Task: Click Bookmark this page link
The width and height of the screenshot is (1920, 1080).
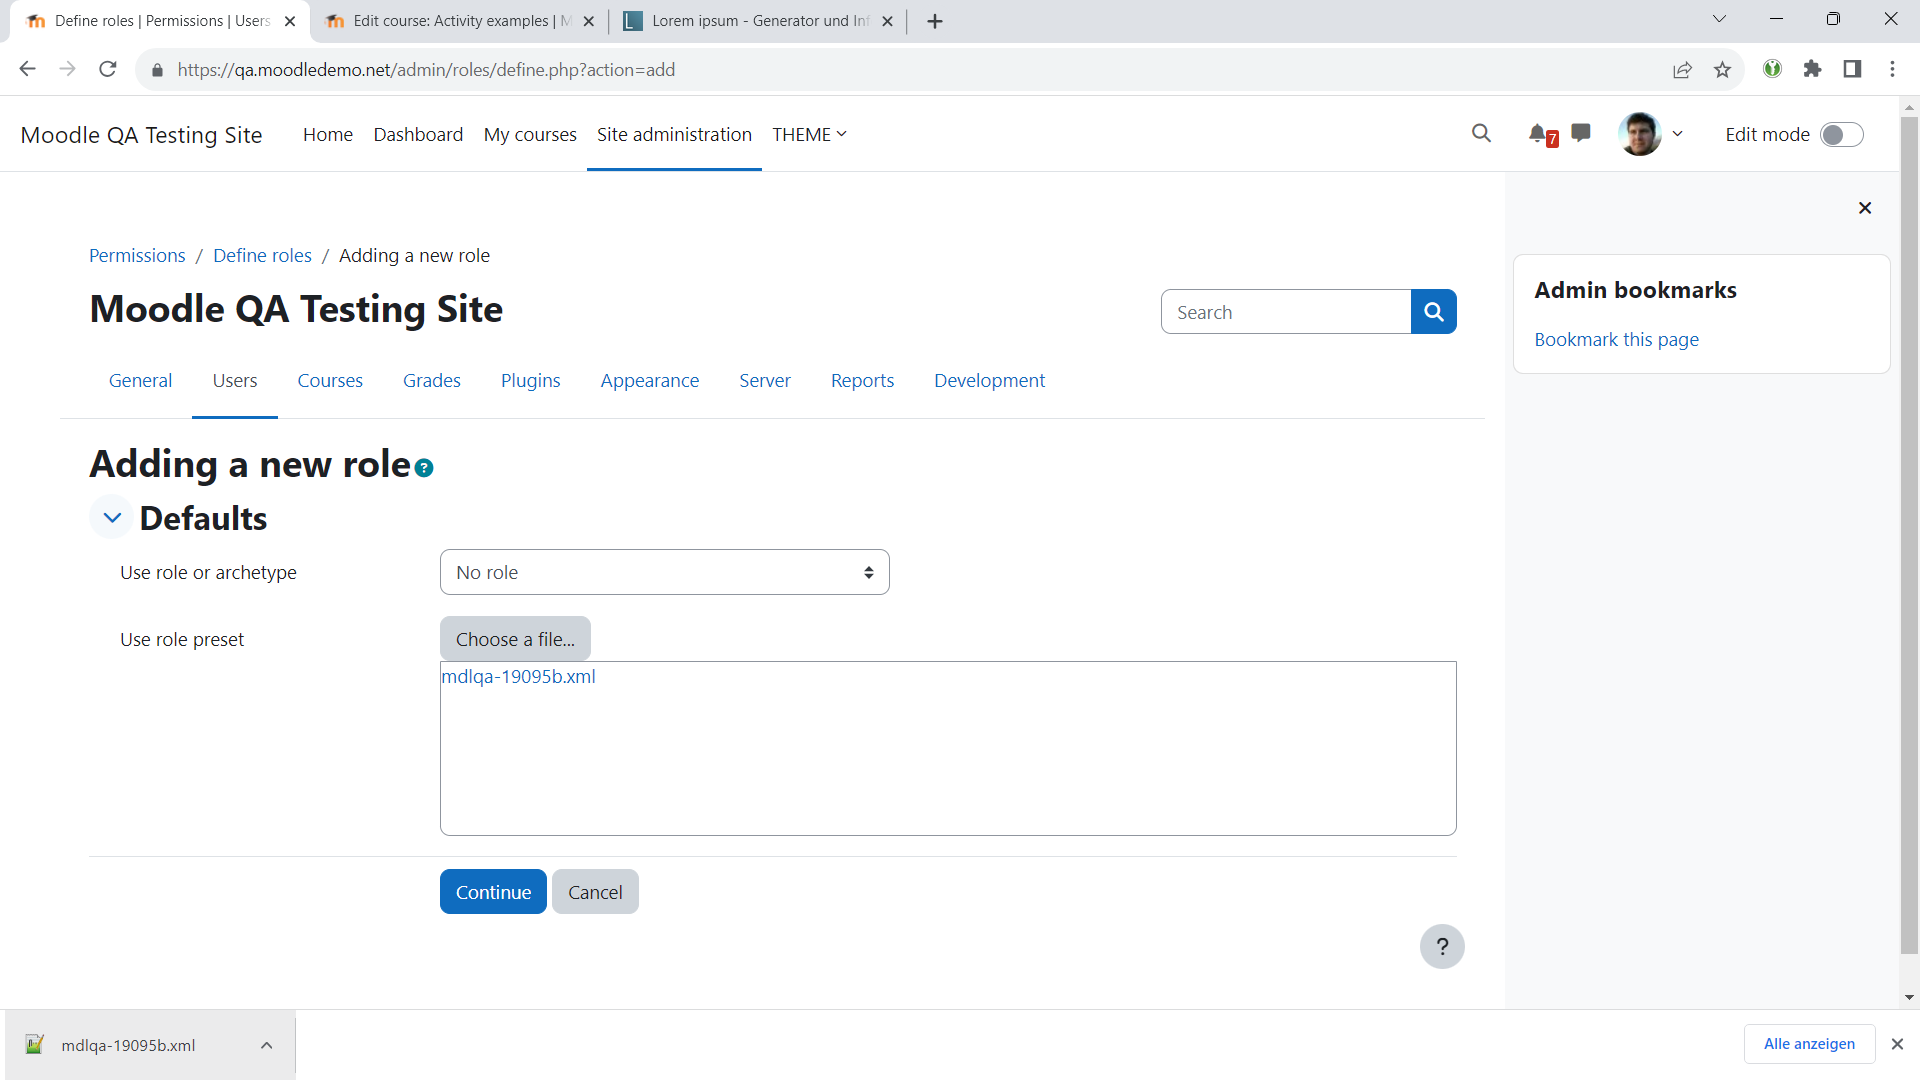Action: click(1616, 340)
